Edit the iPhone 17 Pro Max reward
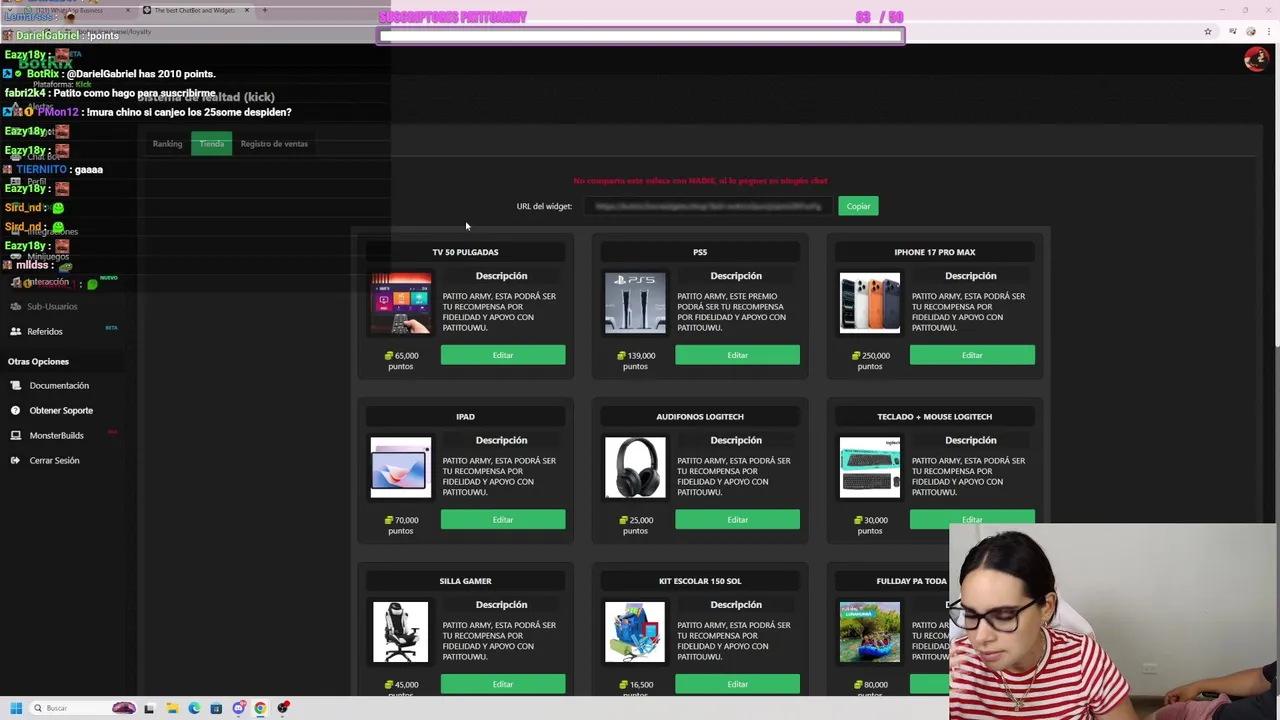This screenshot has height=720, width=1280. point(972,355)
